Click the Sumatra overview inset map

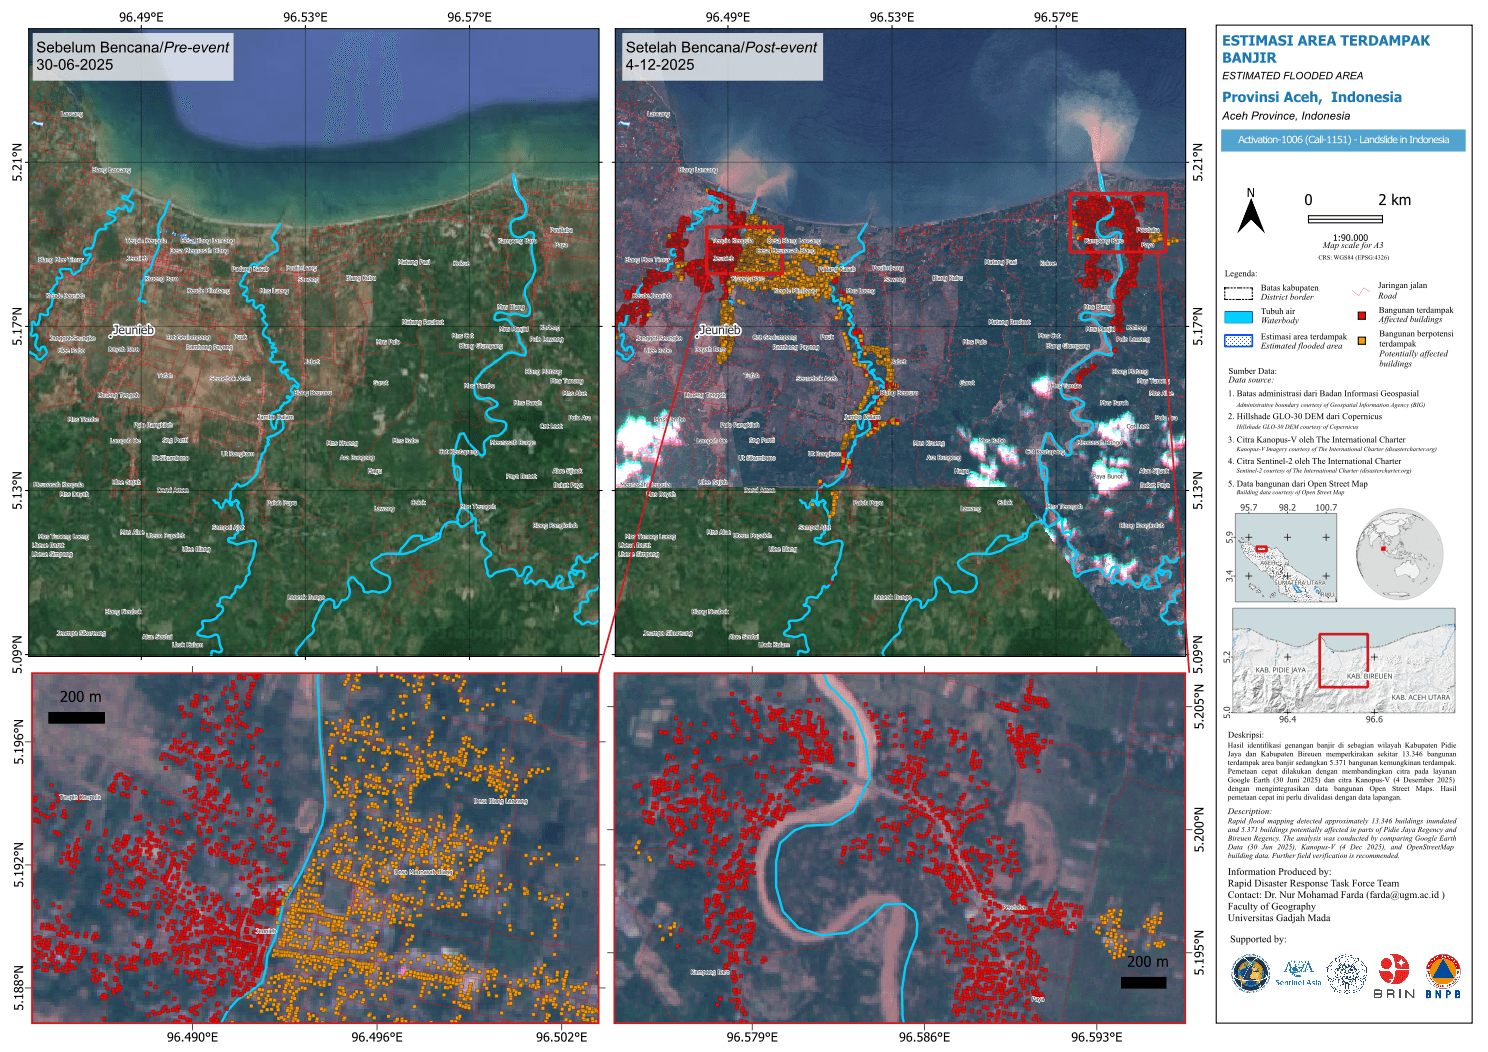tap(1285, 558)
